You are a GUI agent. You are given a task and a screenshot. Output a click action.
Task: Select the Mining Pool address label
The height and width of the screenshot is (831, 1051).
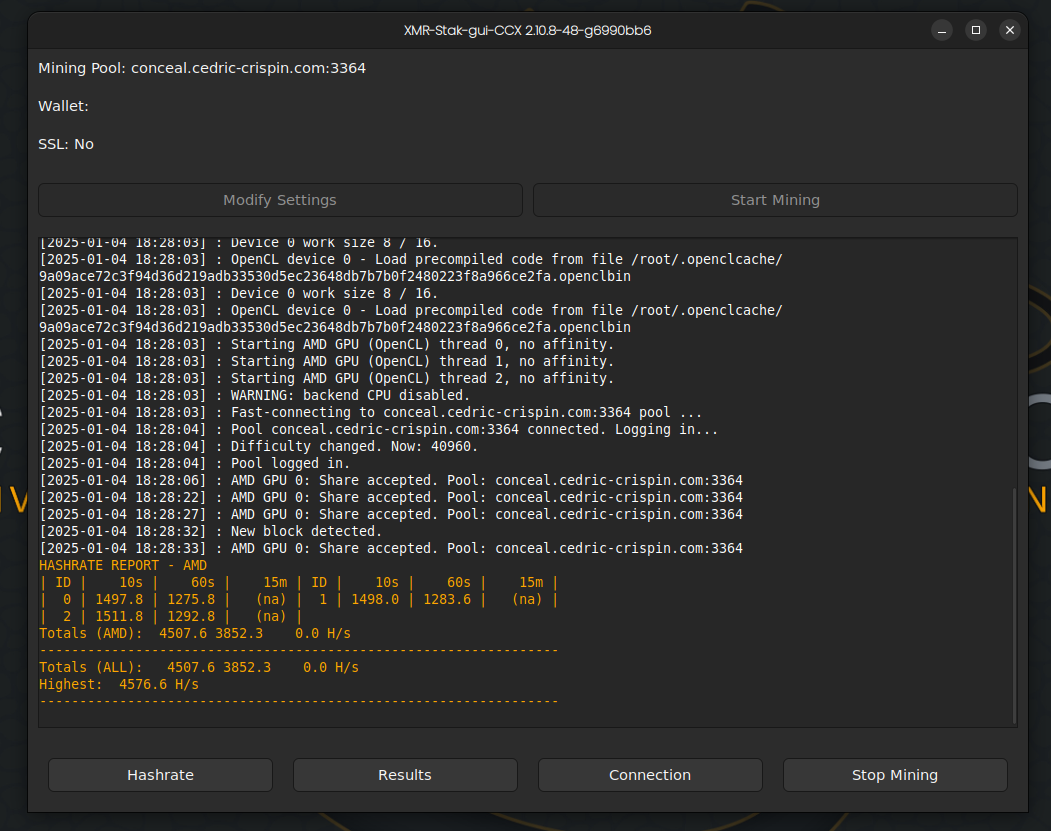202,68
